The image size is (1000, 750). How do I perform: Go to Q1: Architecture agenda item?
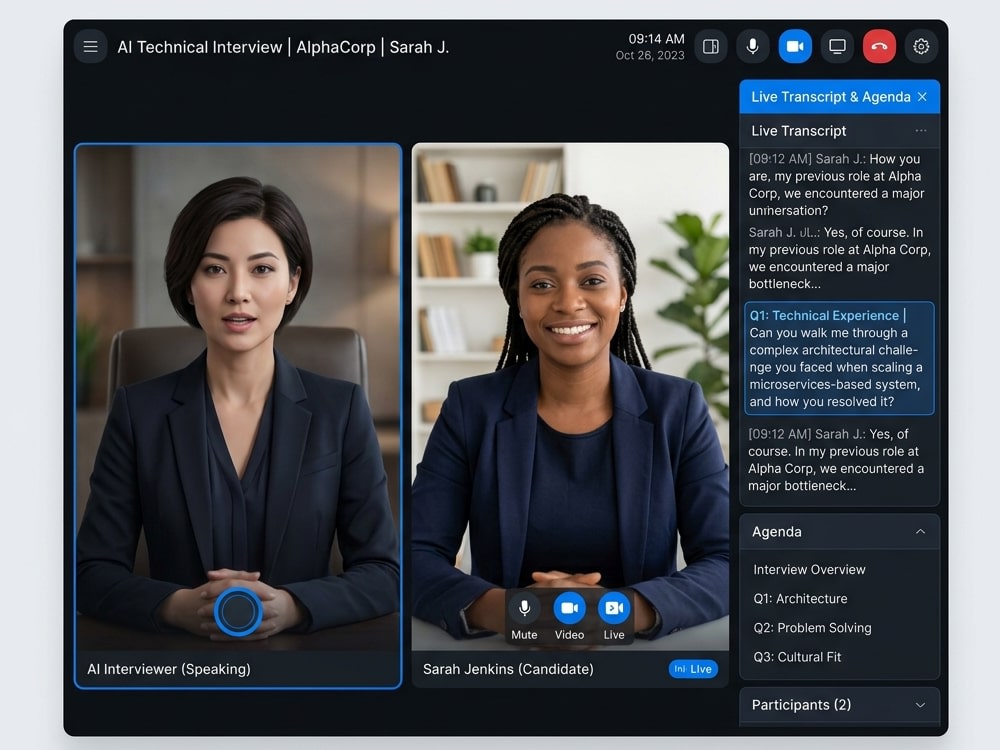[x=800, y=599]
